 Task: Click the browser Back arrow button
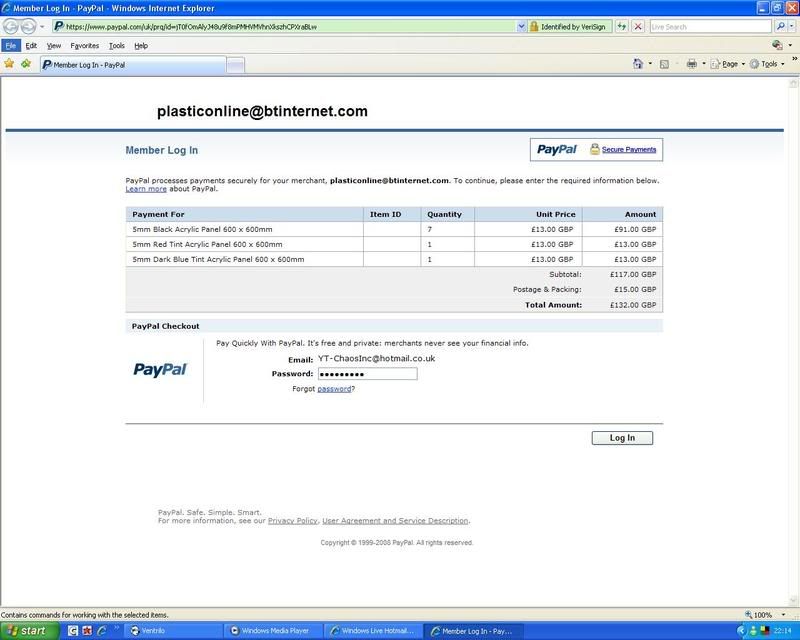click(x=11, y=26)
